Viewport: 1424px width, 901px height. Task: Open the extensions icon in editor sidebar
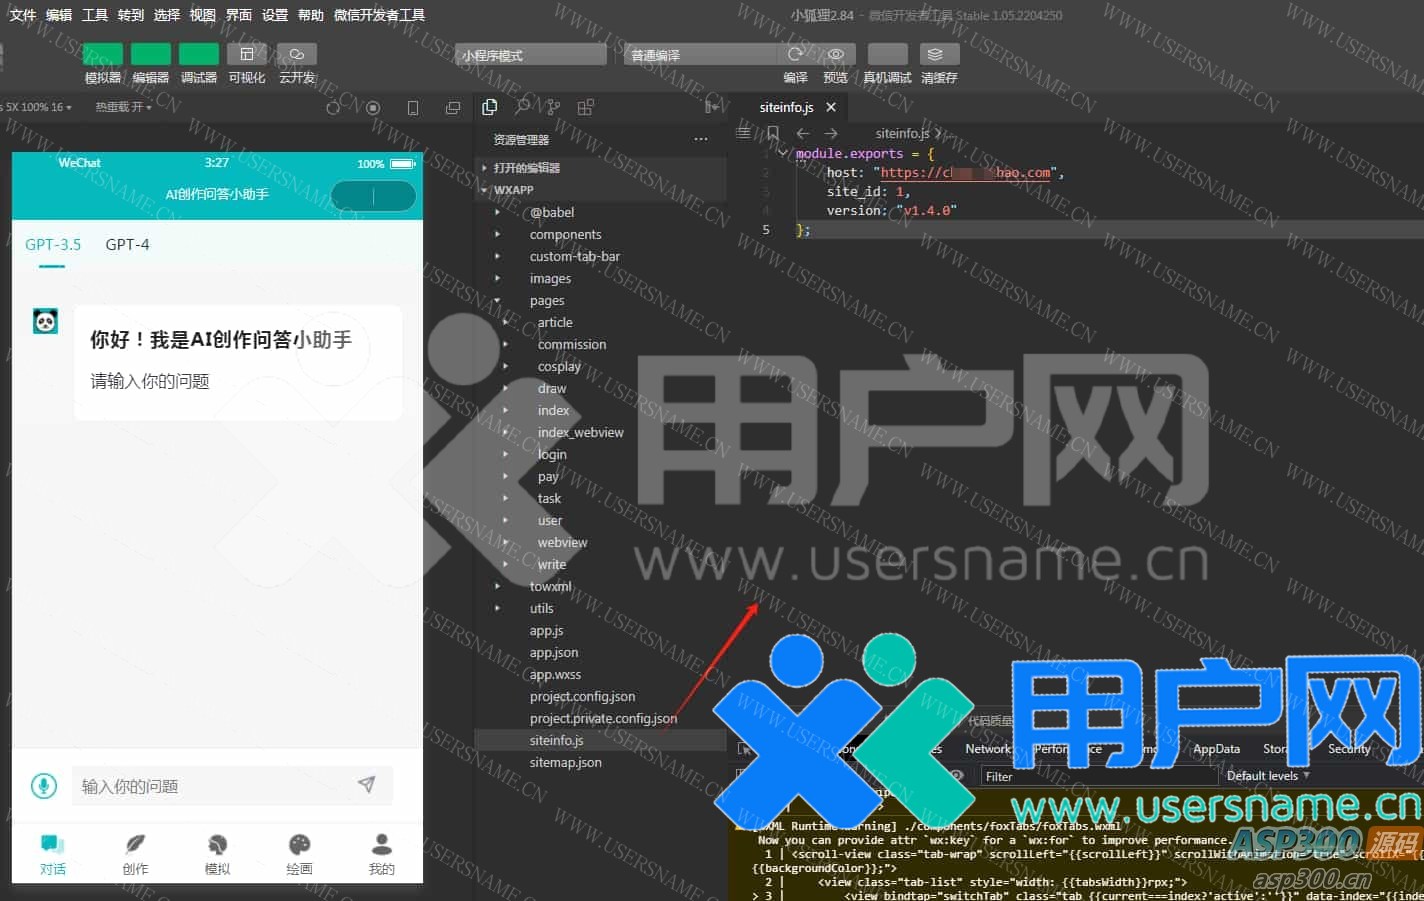[585, 107]
